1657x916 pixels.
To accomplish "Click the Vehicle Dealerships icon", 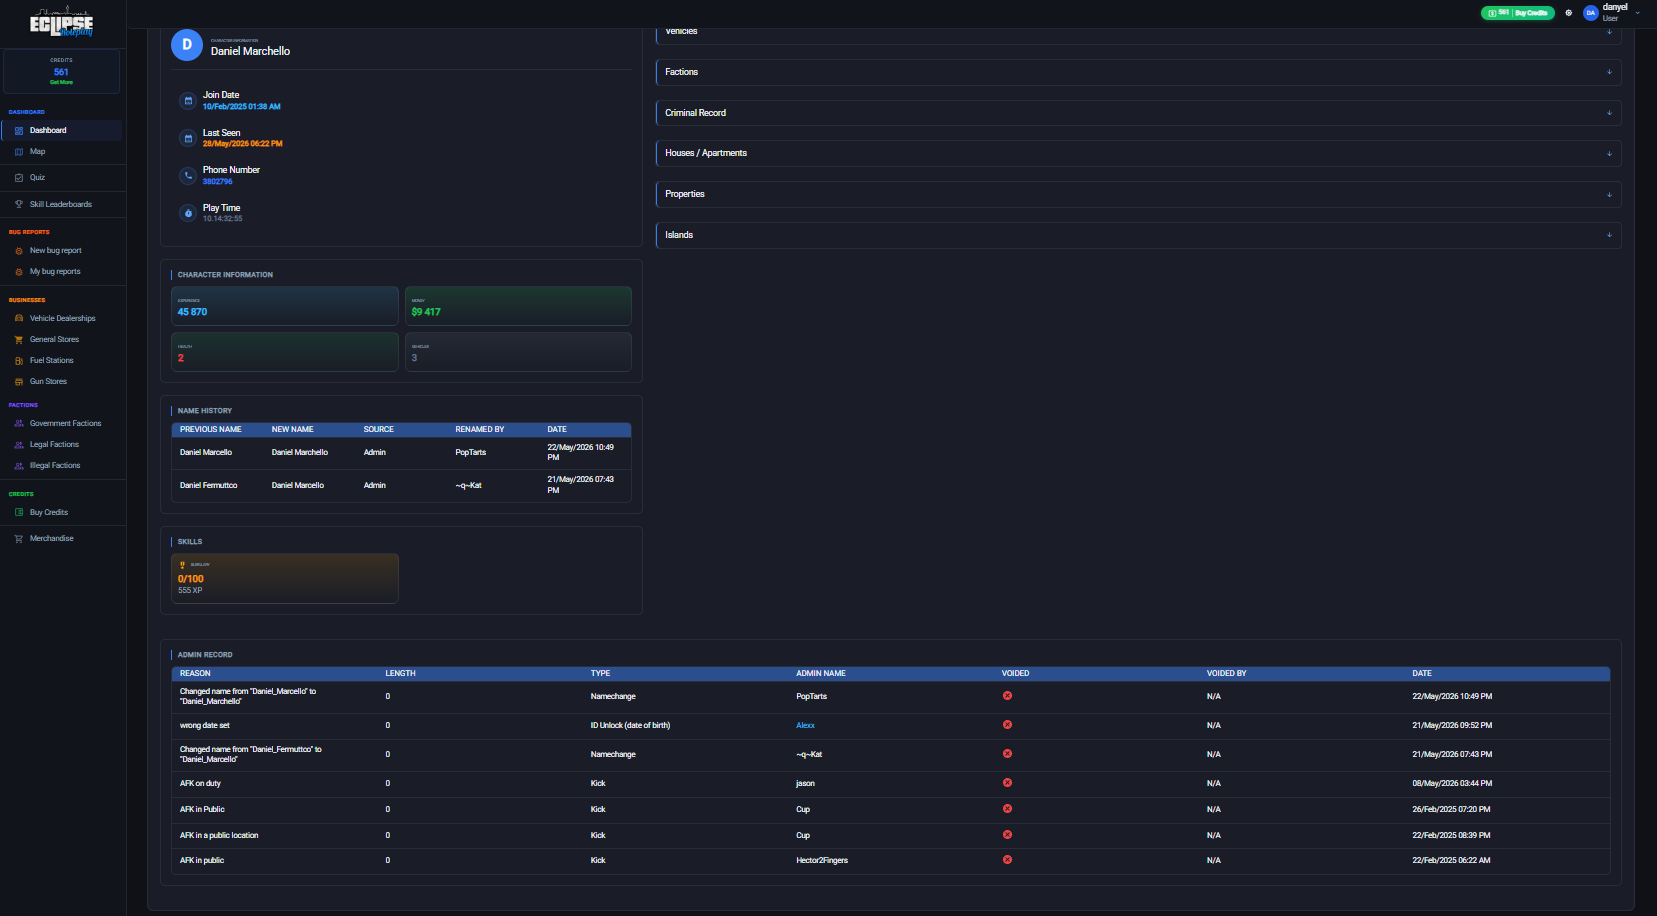I will (19, 319).
